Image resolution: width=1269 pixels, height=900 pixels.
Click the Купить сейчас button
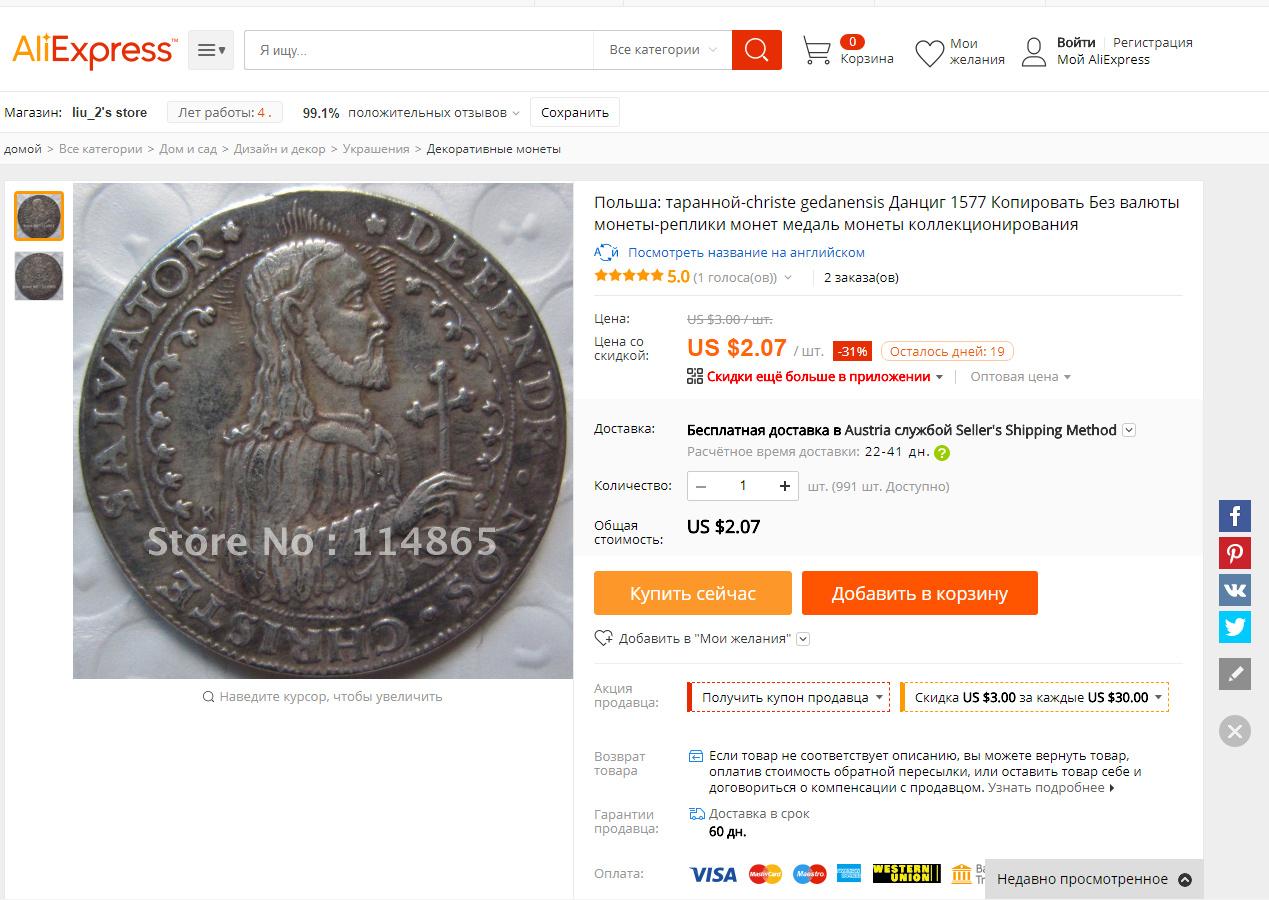(x=693, y=593)
